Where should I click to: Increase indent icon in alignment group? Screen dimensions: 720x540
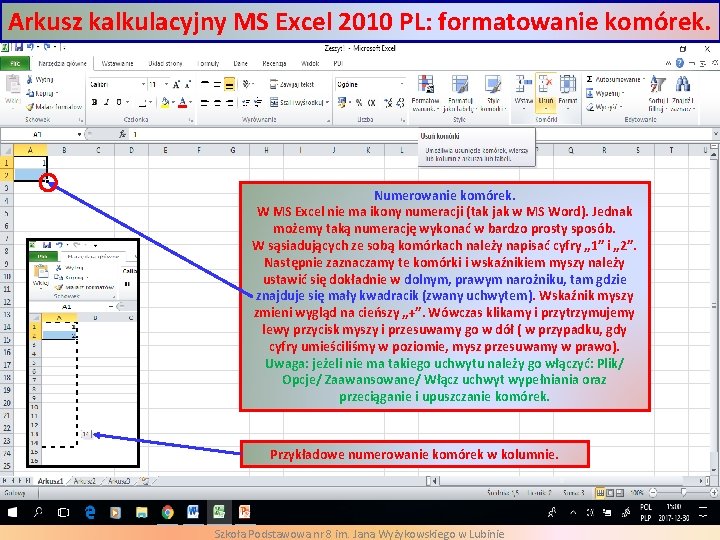(258, 102)
